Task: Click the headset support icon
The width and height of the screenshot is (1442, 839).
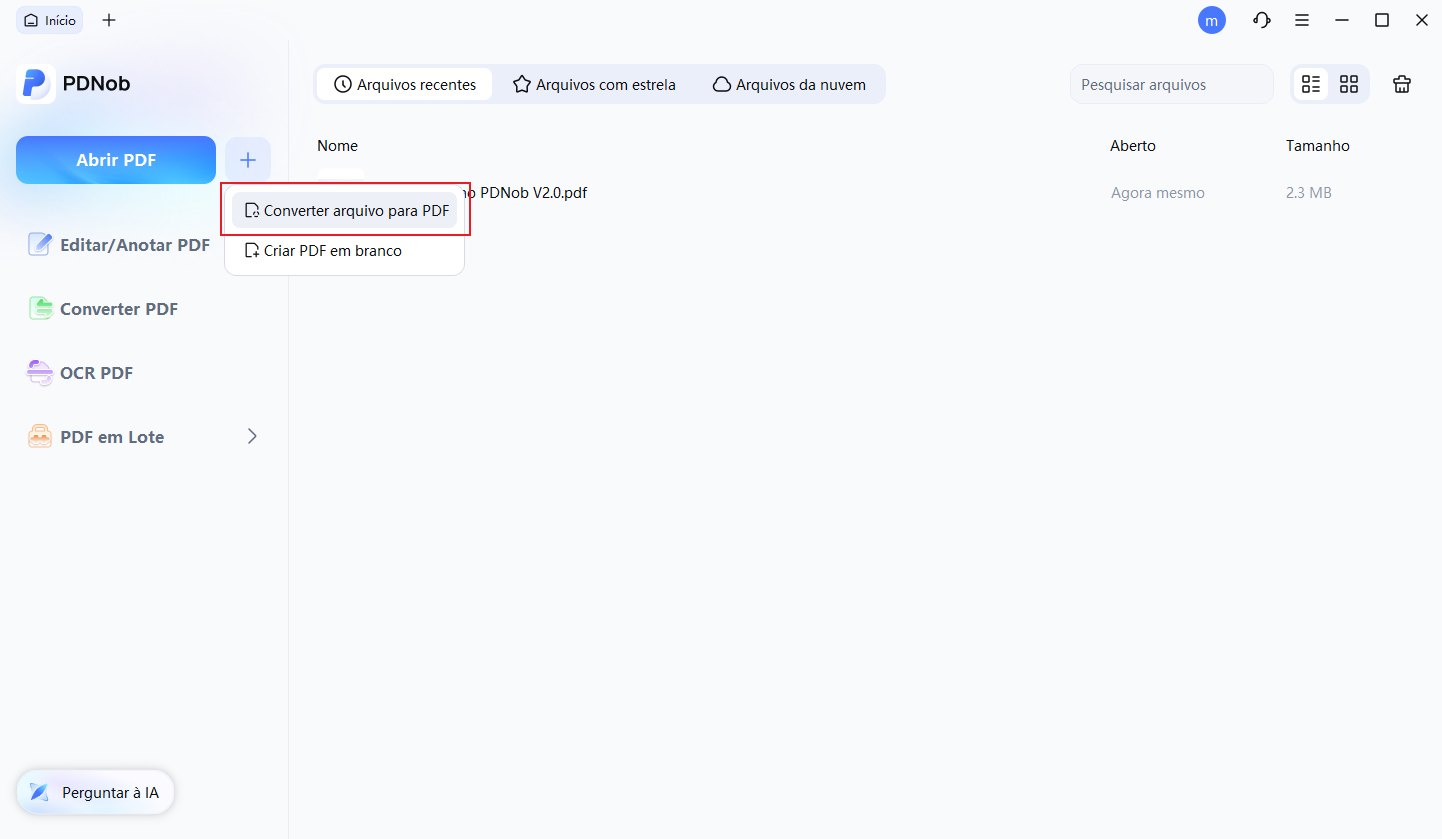Action: [x=1261, y=20]
